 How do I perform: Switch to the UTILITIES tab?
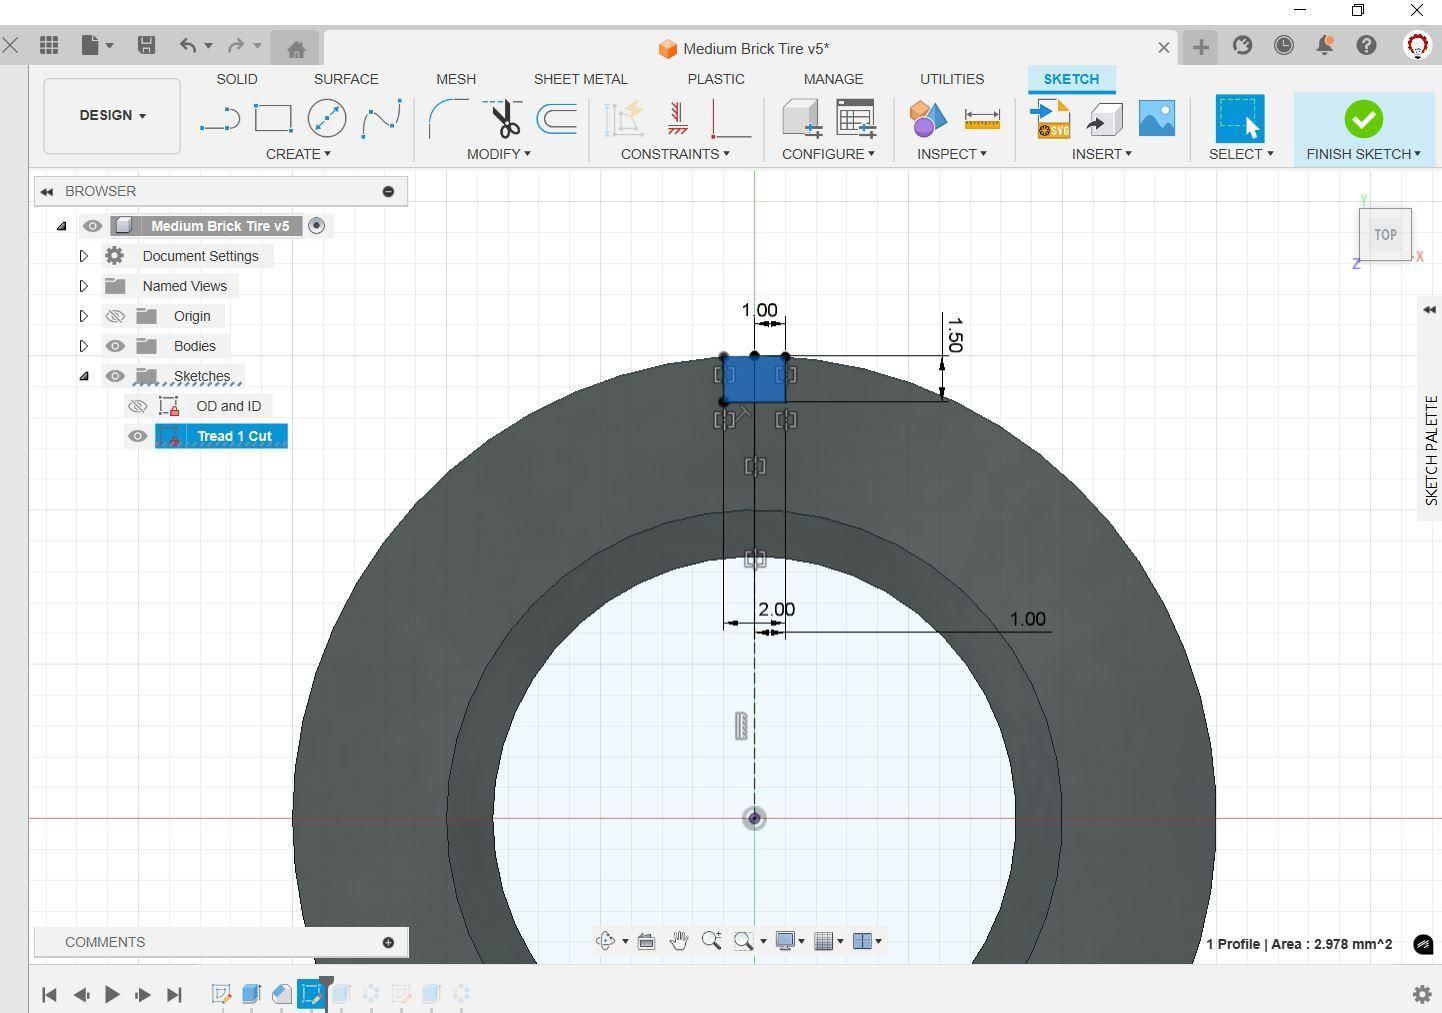[x=952, y=79]
